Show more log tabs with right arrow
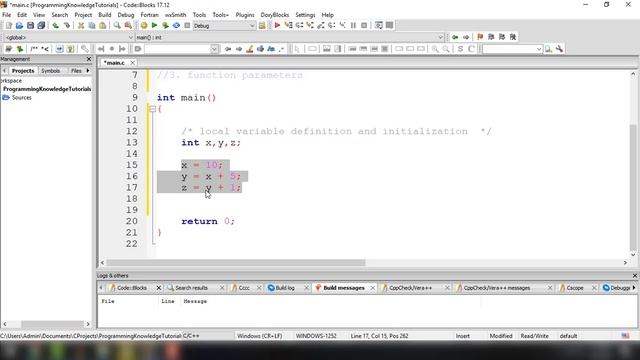Image resolution: width=640 pixels, height=360 pixels. point(634,288)
